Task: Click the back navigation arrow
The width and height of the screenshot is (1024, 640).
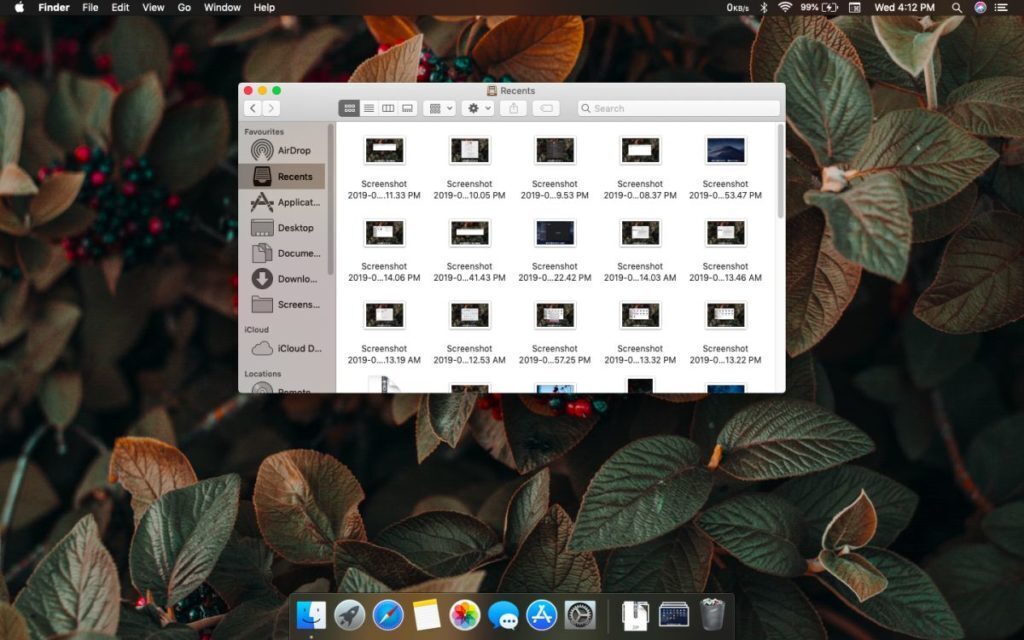Action: 250,108
